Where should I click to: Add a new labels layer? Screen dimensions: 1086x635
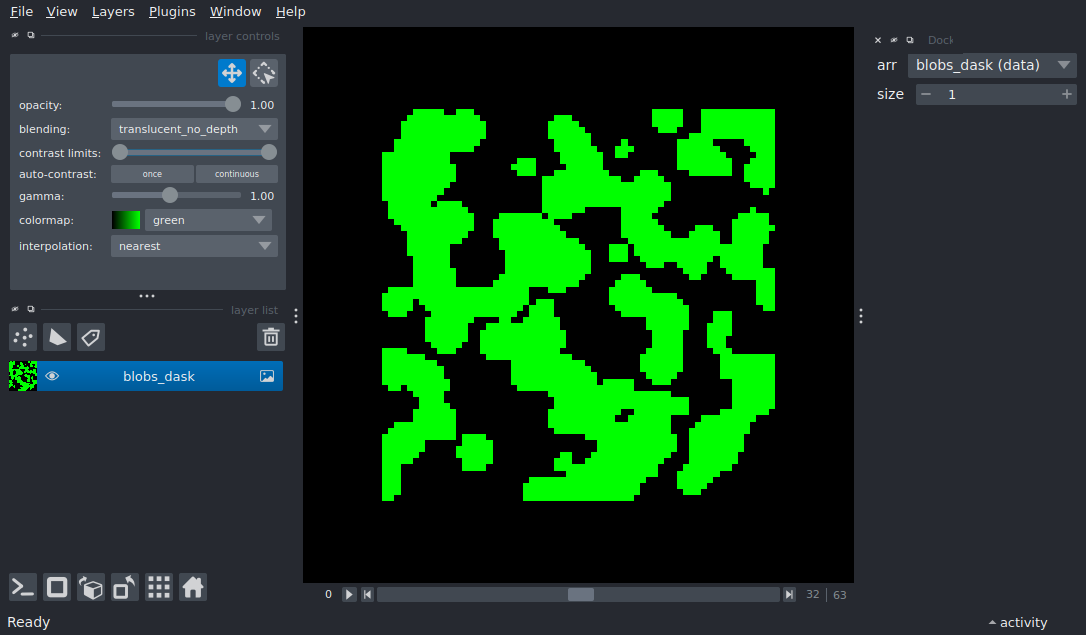click(91, 337)
